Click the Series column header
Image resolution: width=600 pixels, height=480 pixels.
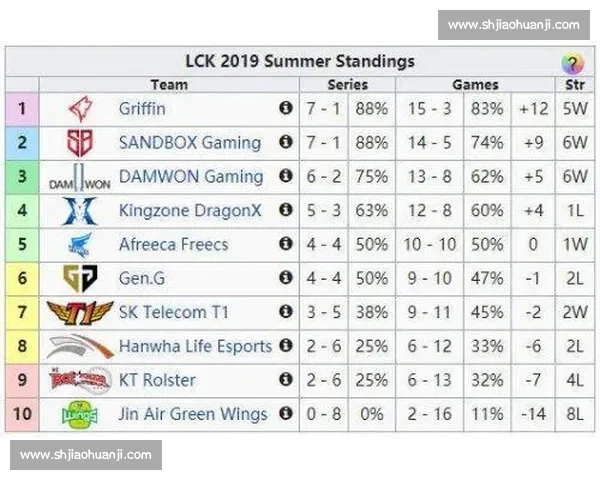click(347, 85)
